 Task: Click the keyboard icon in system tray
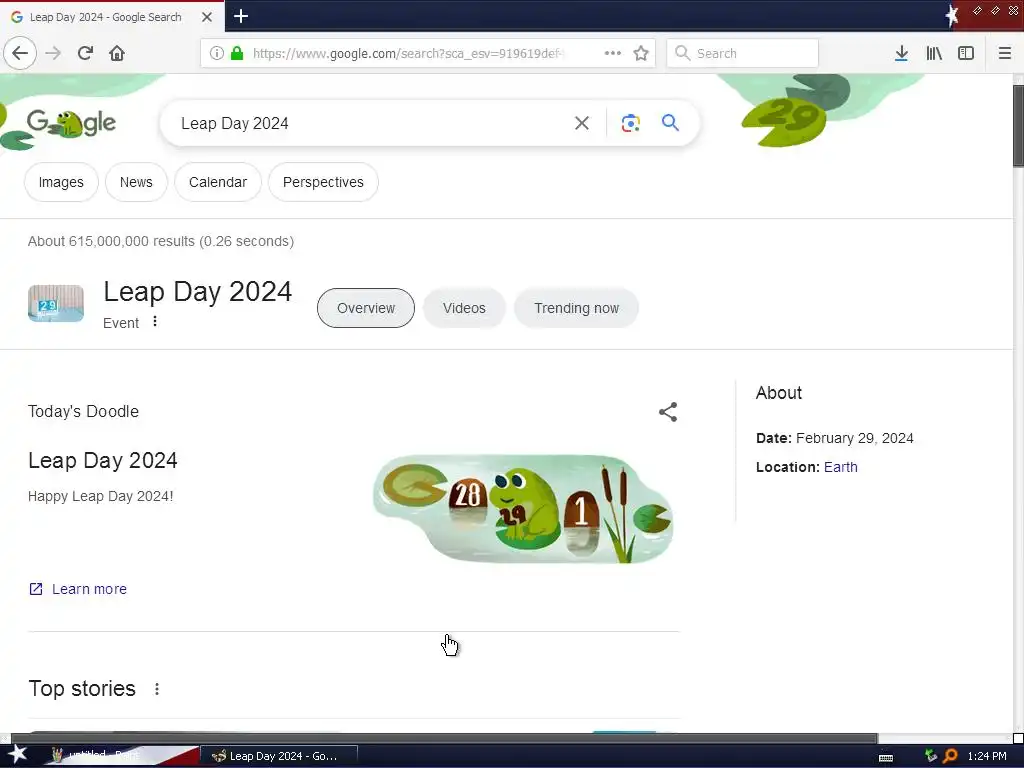[x=886, y=757]
